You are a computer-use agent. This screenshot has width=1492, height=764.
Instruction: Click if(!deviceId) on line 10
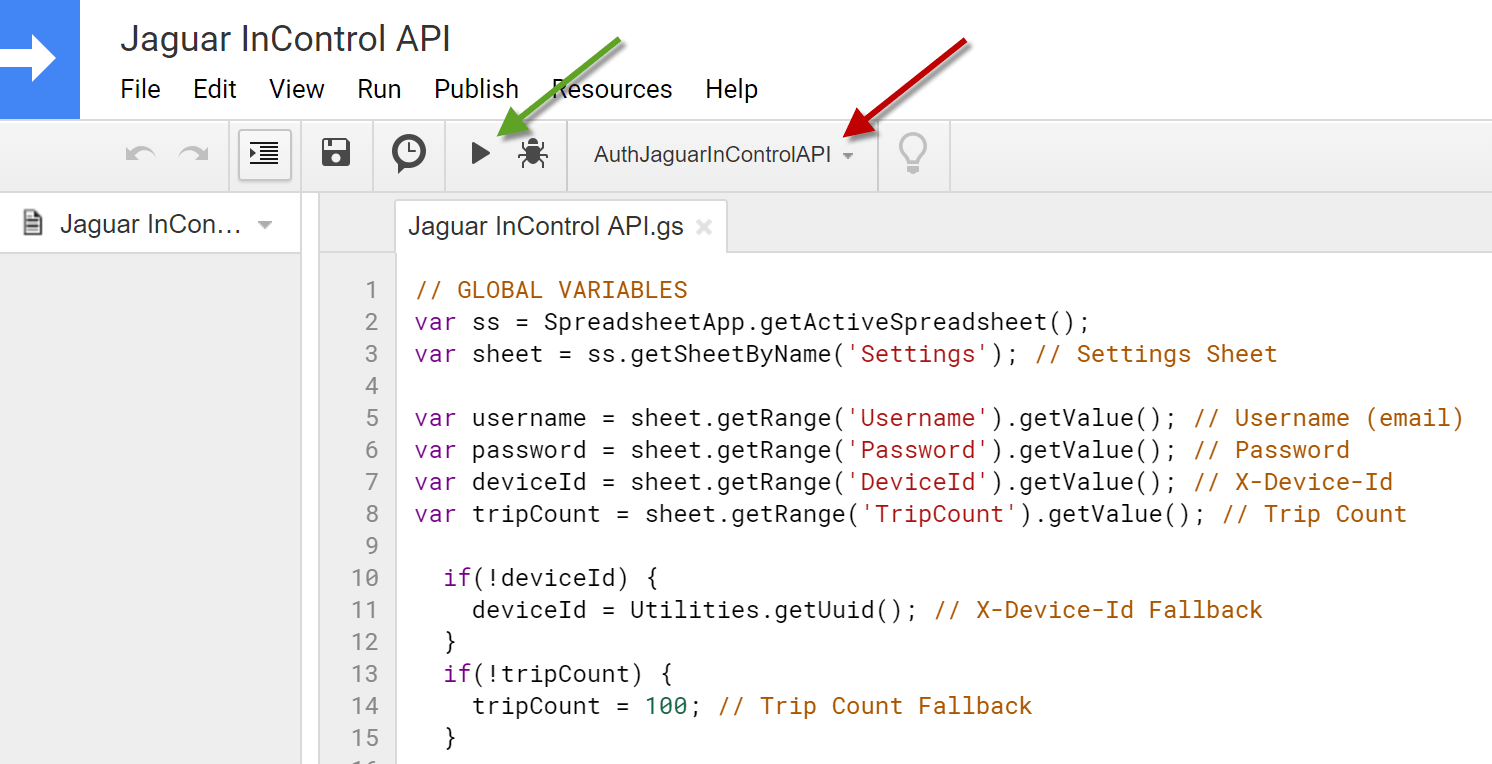(x=537, y=578)
